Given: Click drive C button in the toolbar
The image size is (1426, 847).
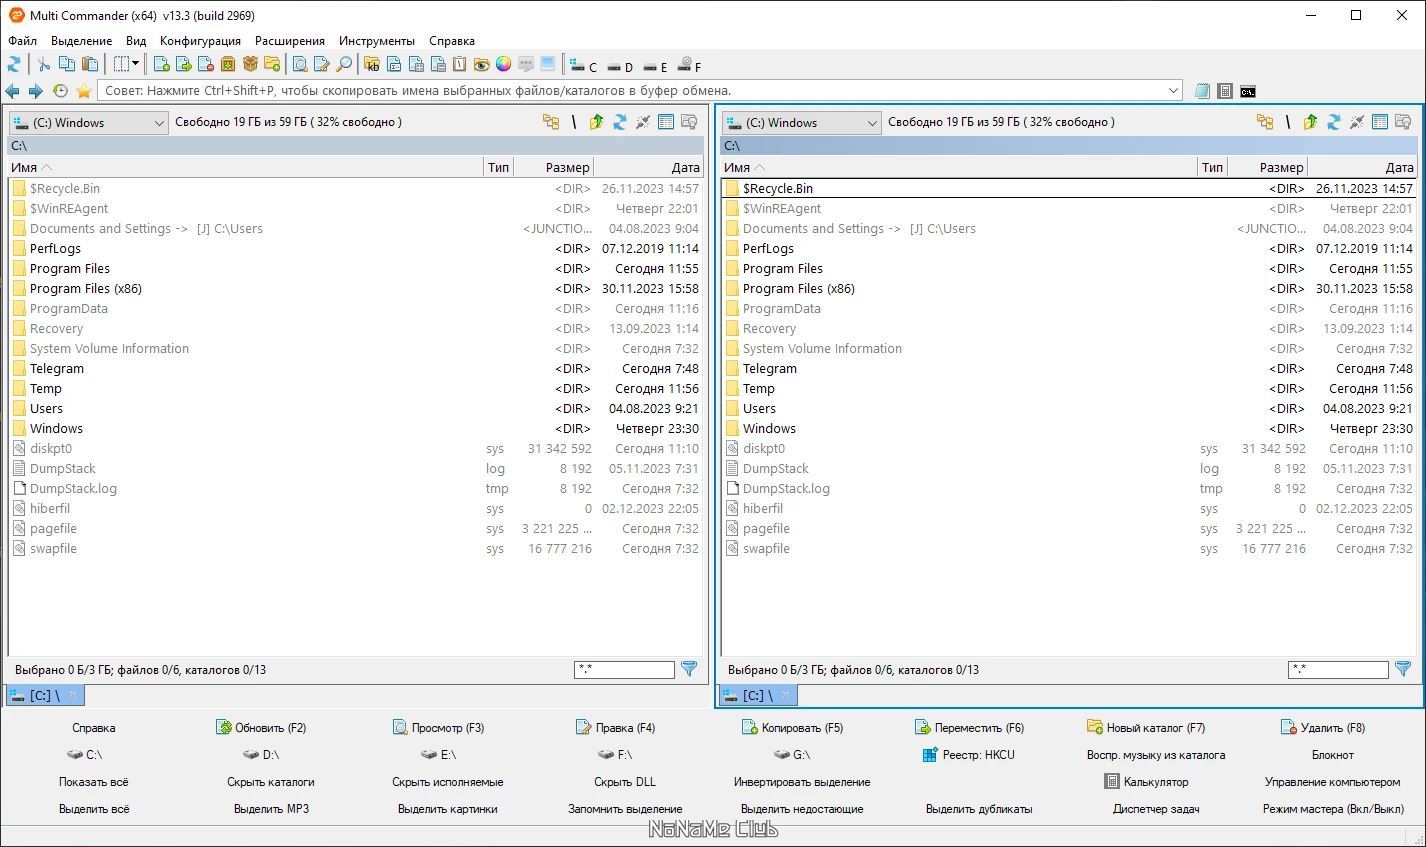Looking at the screenshot, I should click(583, 66).
